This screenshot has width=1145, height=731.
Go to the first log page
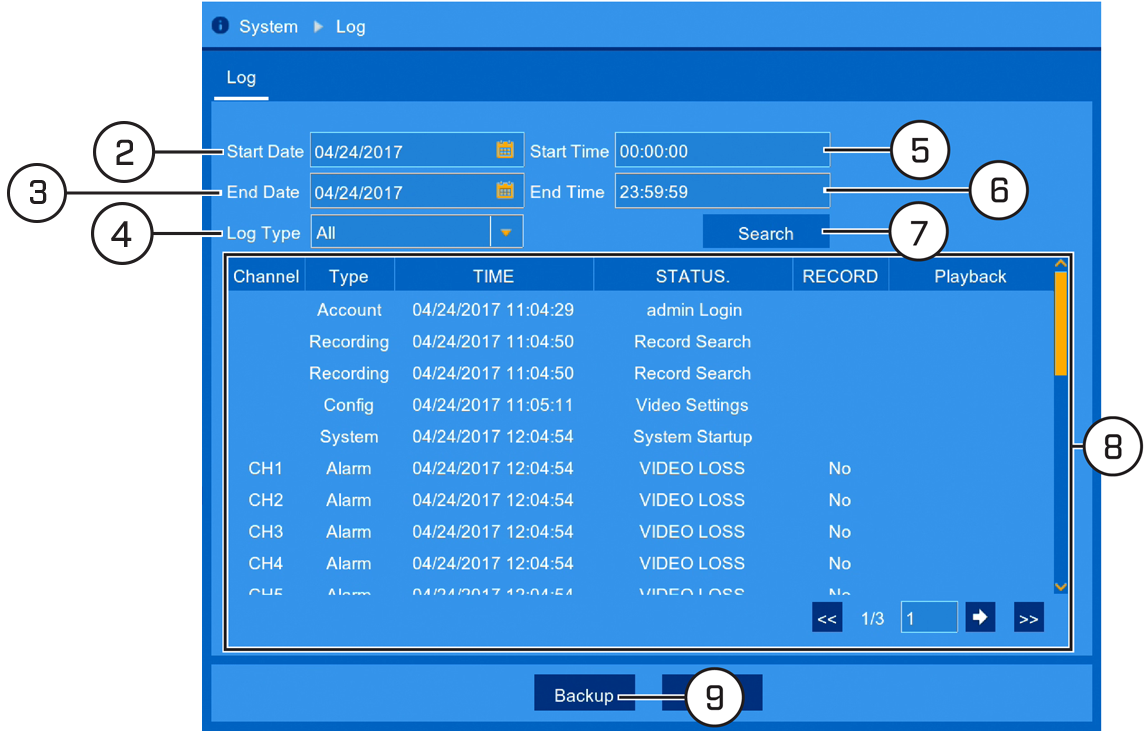pos(827,618)
